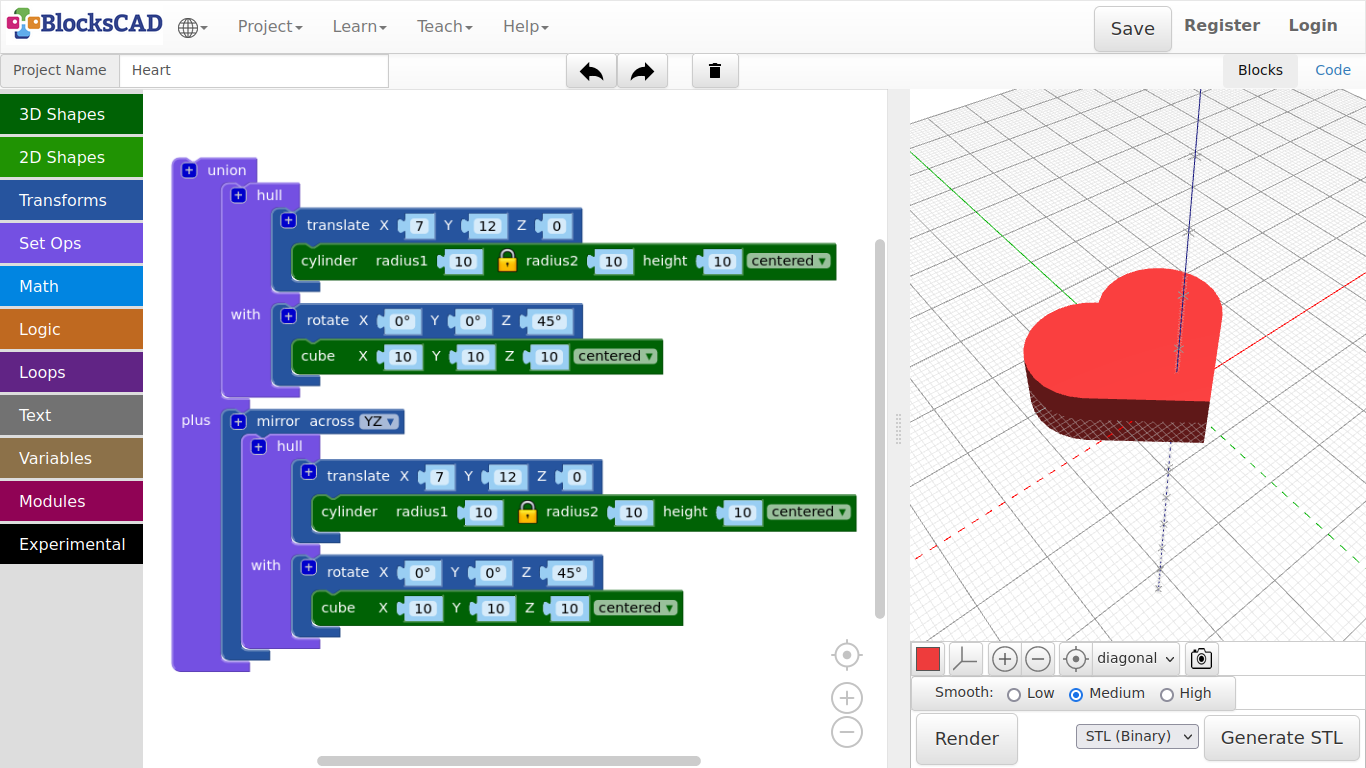Switch to the Code tab
1366x768 pixels.
(x=1332, y=70)
